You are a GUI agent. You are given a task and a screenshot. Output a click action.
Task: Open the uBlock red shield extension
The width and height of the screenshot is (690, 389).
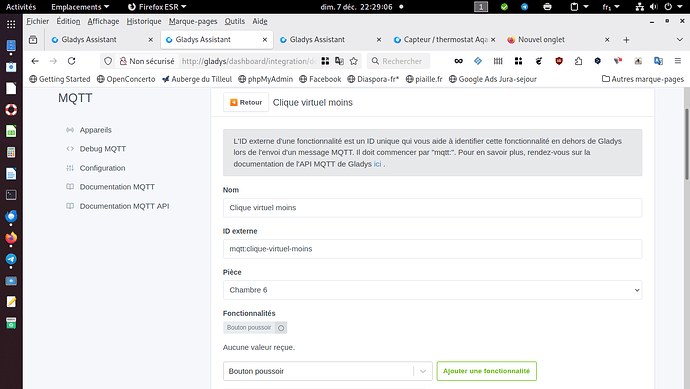pos(559,61)
